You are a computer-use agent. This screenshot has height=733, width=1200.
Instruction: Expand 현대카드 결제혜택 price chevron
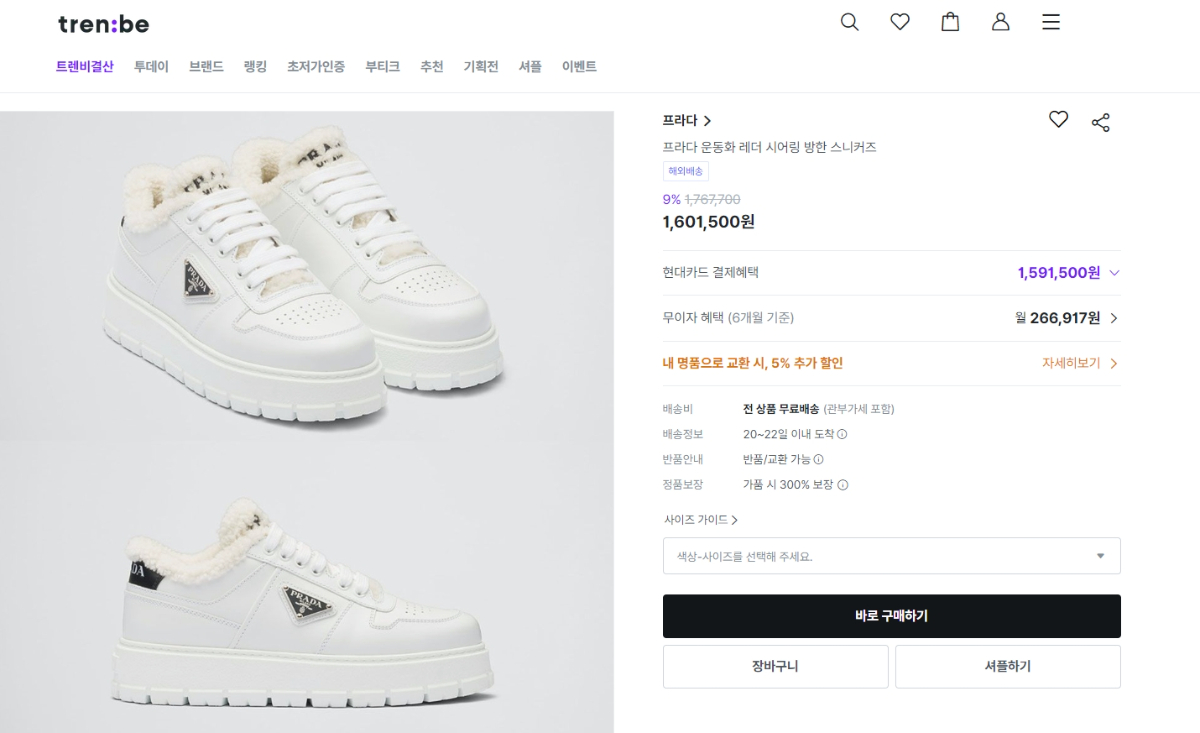1114,273
